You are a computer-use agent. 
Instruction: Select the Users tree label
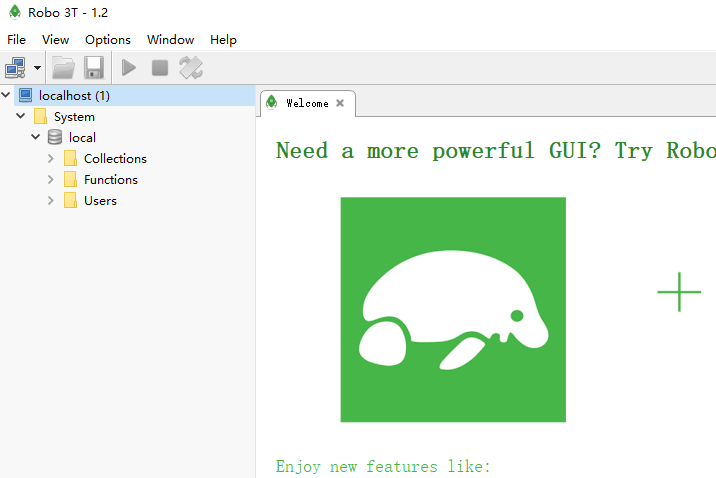click(x=100, y=200)
